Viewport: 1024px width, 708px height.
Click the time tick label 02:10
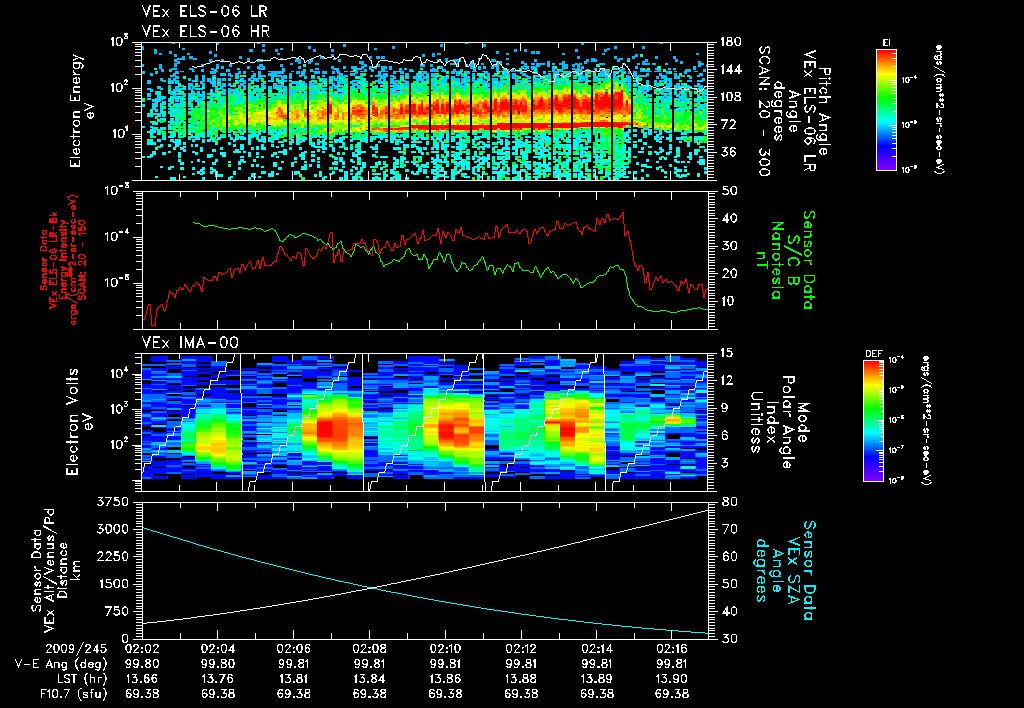tap(445, 649)
